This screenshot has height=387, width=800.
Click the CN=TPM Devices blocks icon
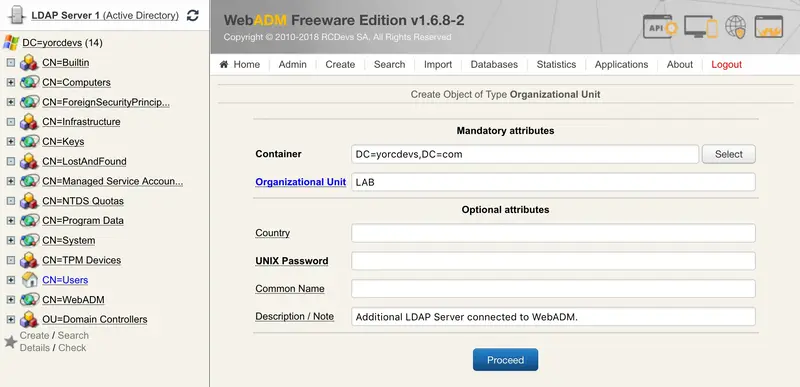[x=29, y=260]
